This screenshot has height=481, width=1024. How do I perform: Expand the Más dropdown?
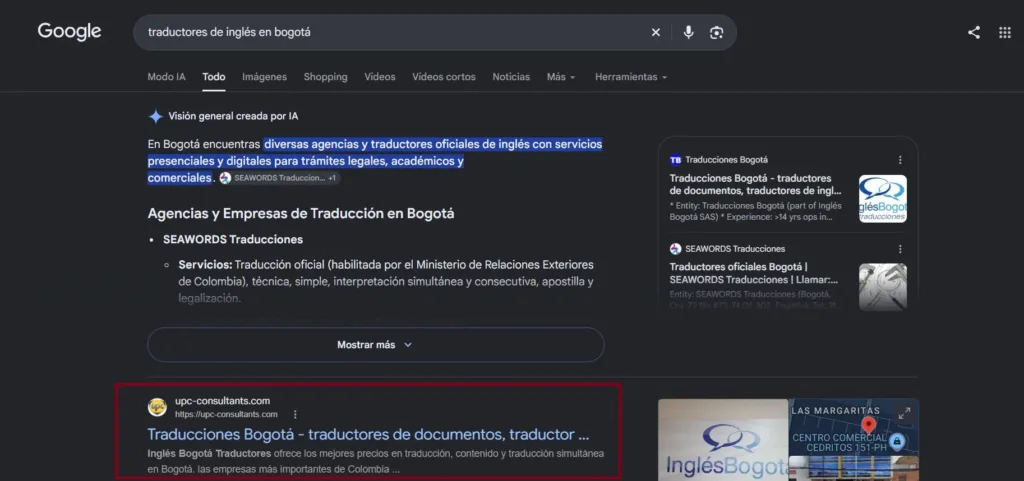click(x=561, y=77)
